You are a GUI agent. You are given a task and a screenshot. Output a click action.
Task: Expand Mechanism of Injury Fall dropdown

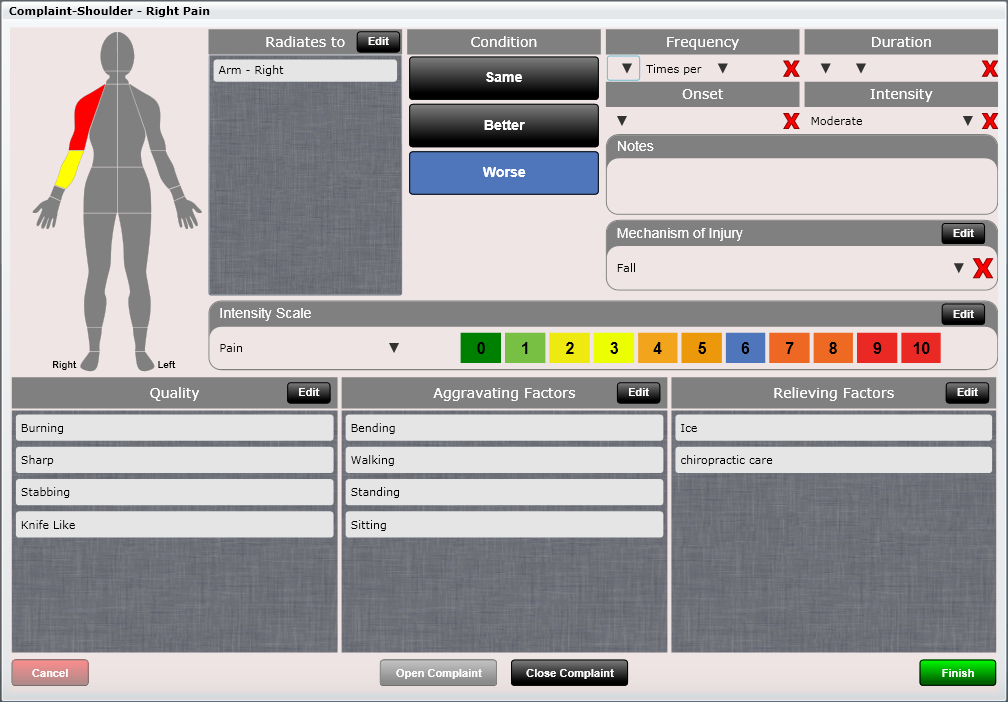[958, 268]
